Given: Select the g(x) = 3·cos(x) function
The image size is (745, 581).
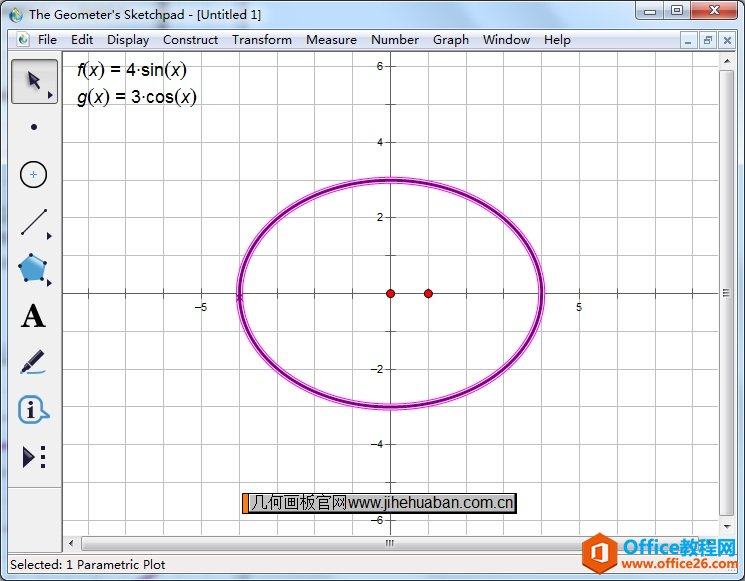Looking at the screenshot, I should pos(136,97).
